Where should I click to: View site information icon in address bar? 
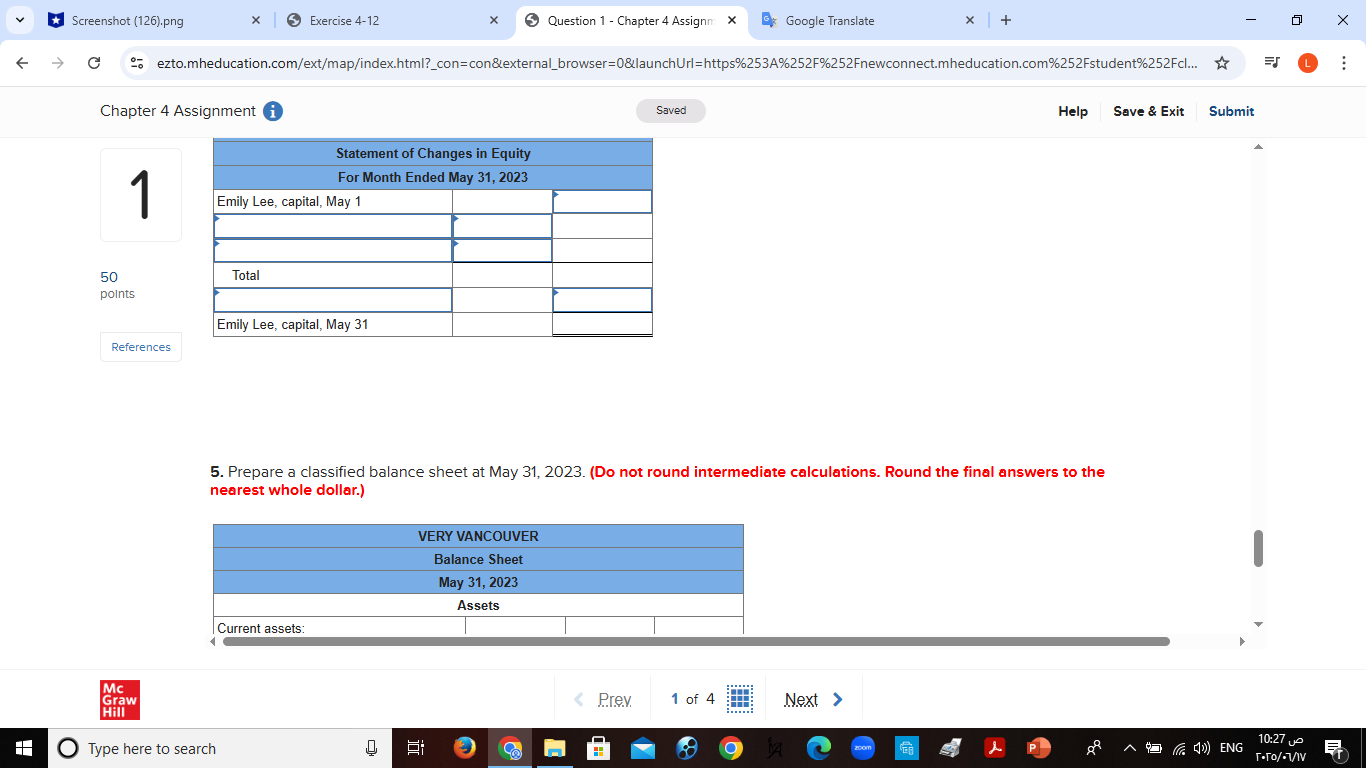[x=138, y=63]
